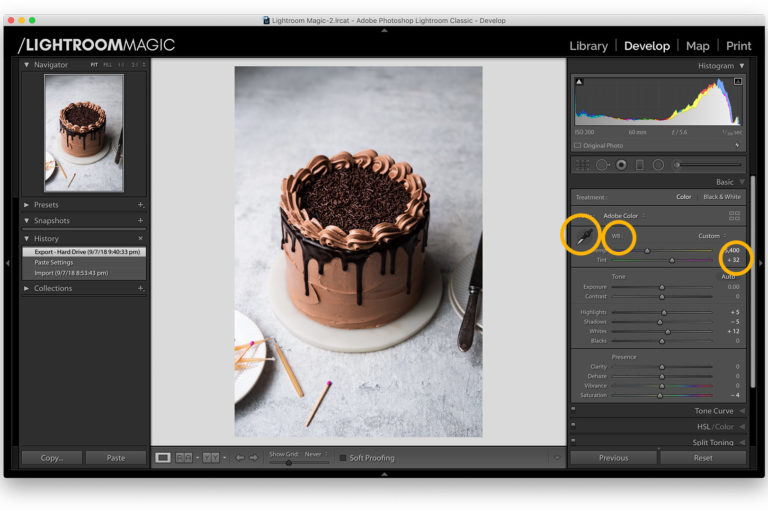Switch to Before/After top-bottom view

tap(211, 458)
